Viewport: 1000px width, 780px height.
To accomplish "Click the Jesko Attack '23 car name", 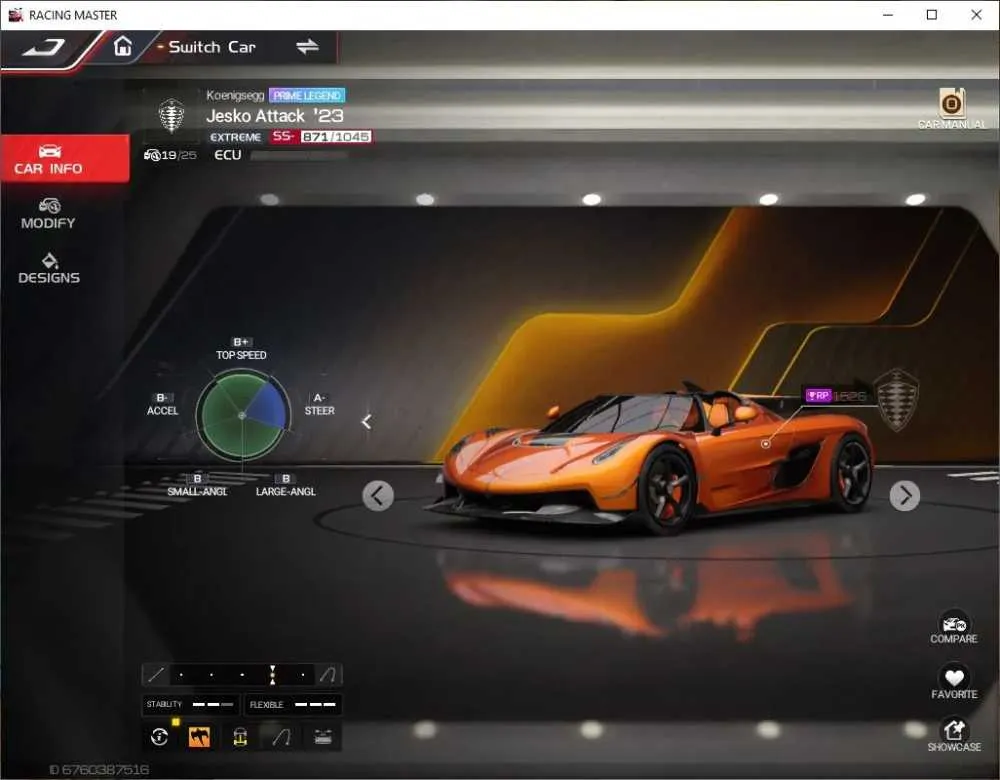I will pyautogui.click(x=275, y=116).
